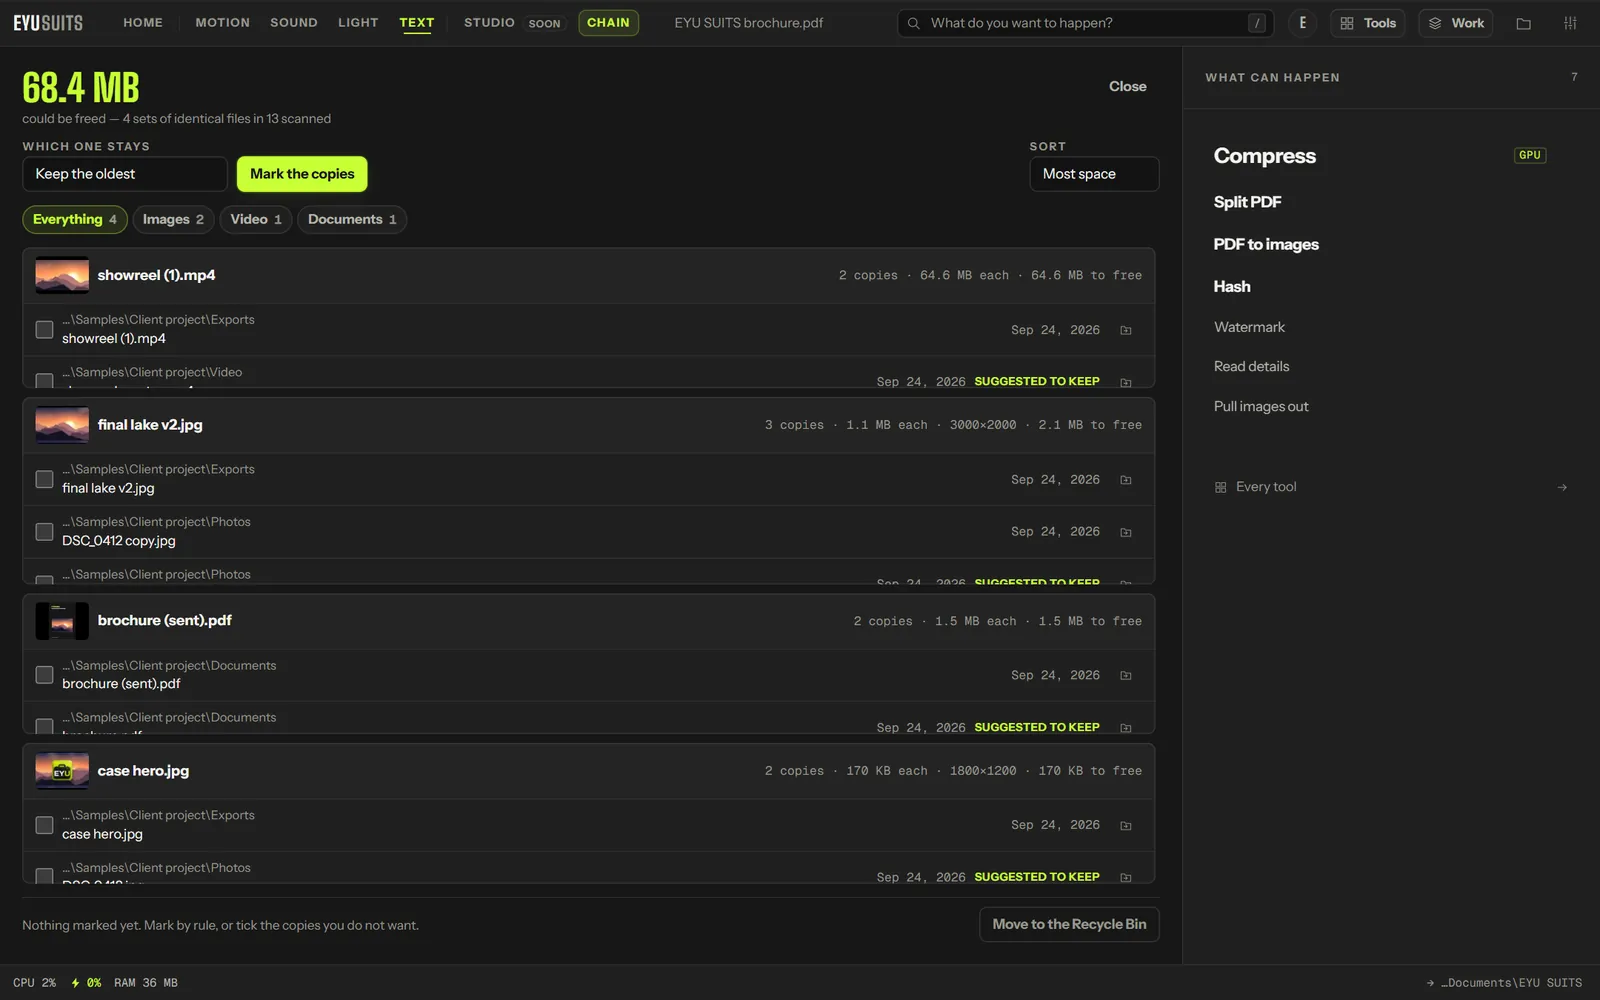Open the LIGHT tab
Image resolution: width=1600 pixels, height=1000 pixels.
point(358,22)
